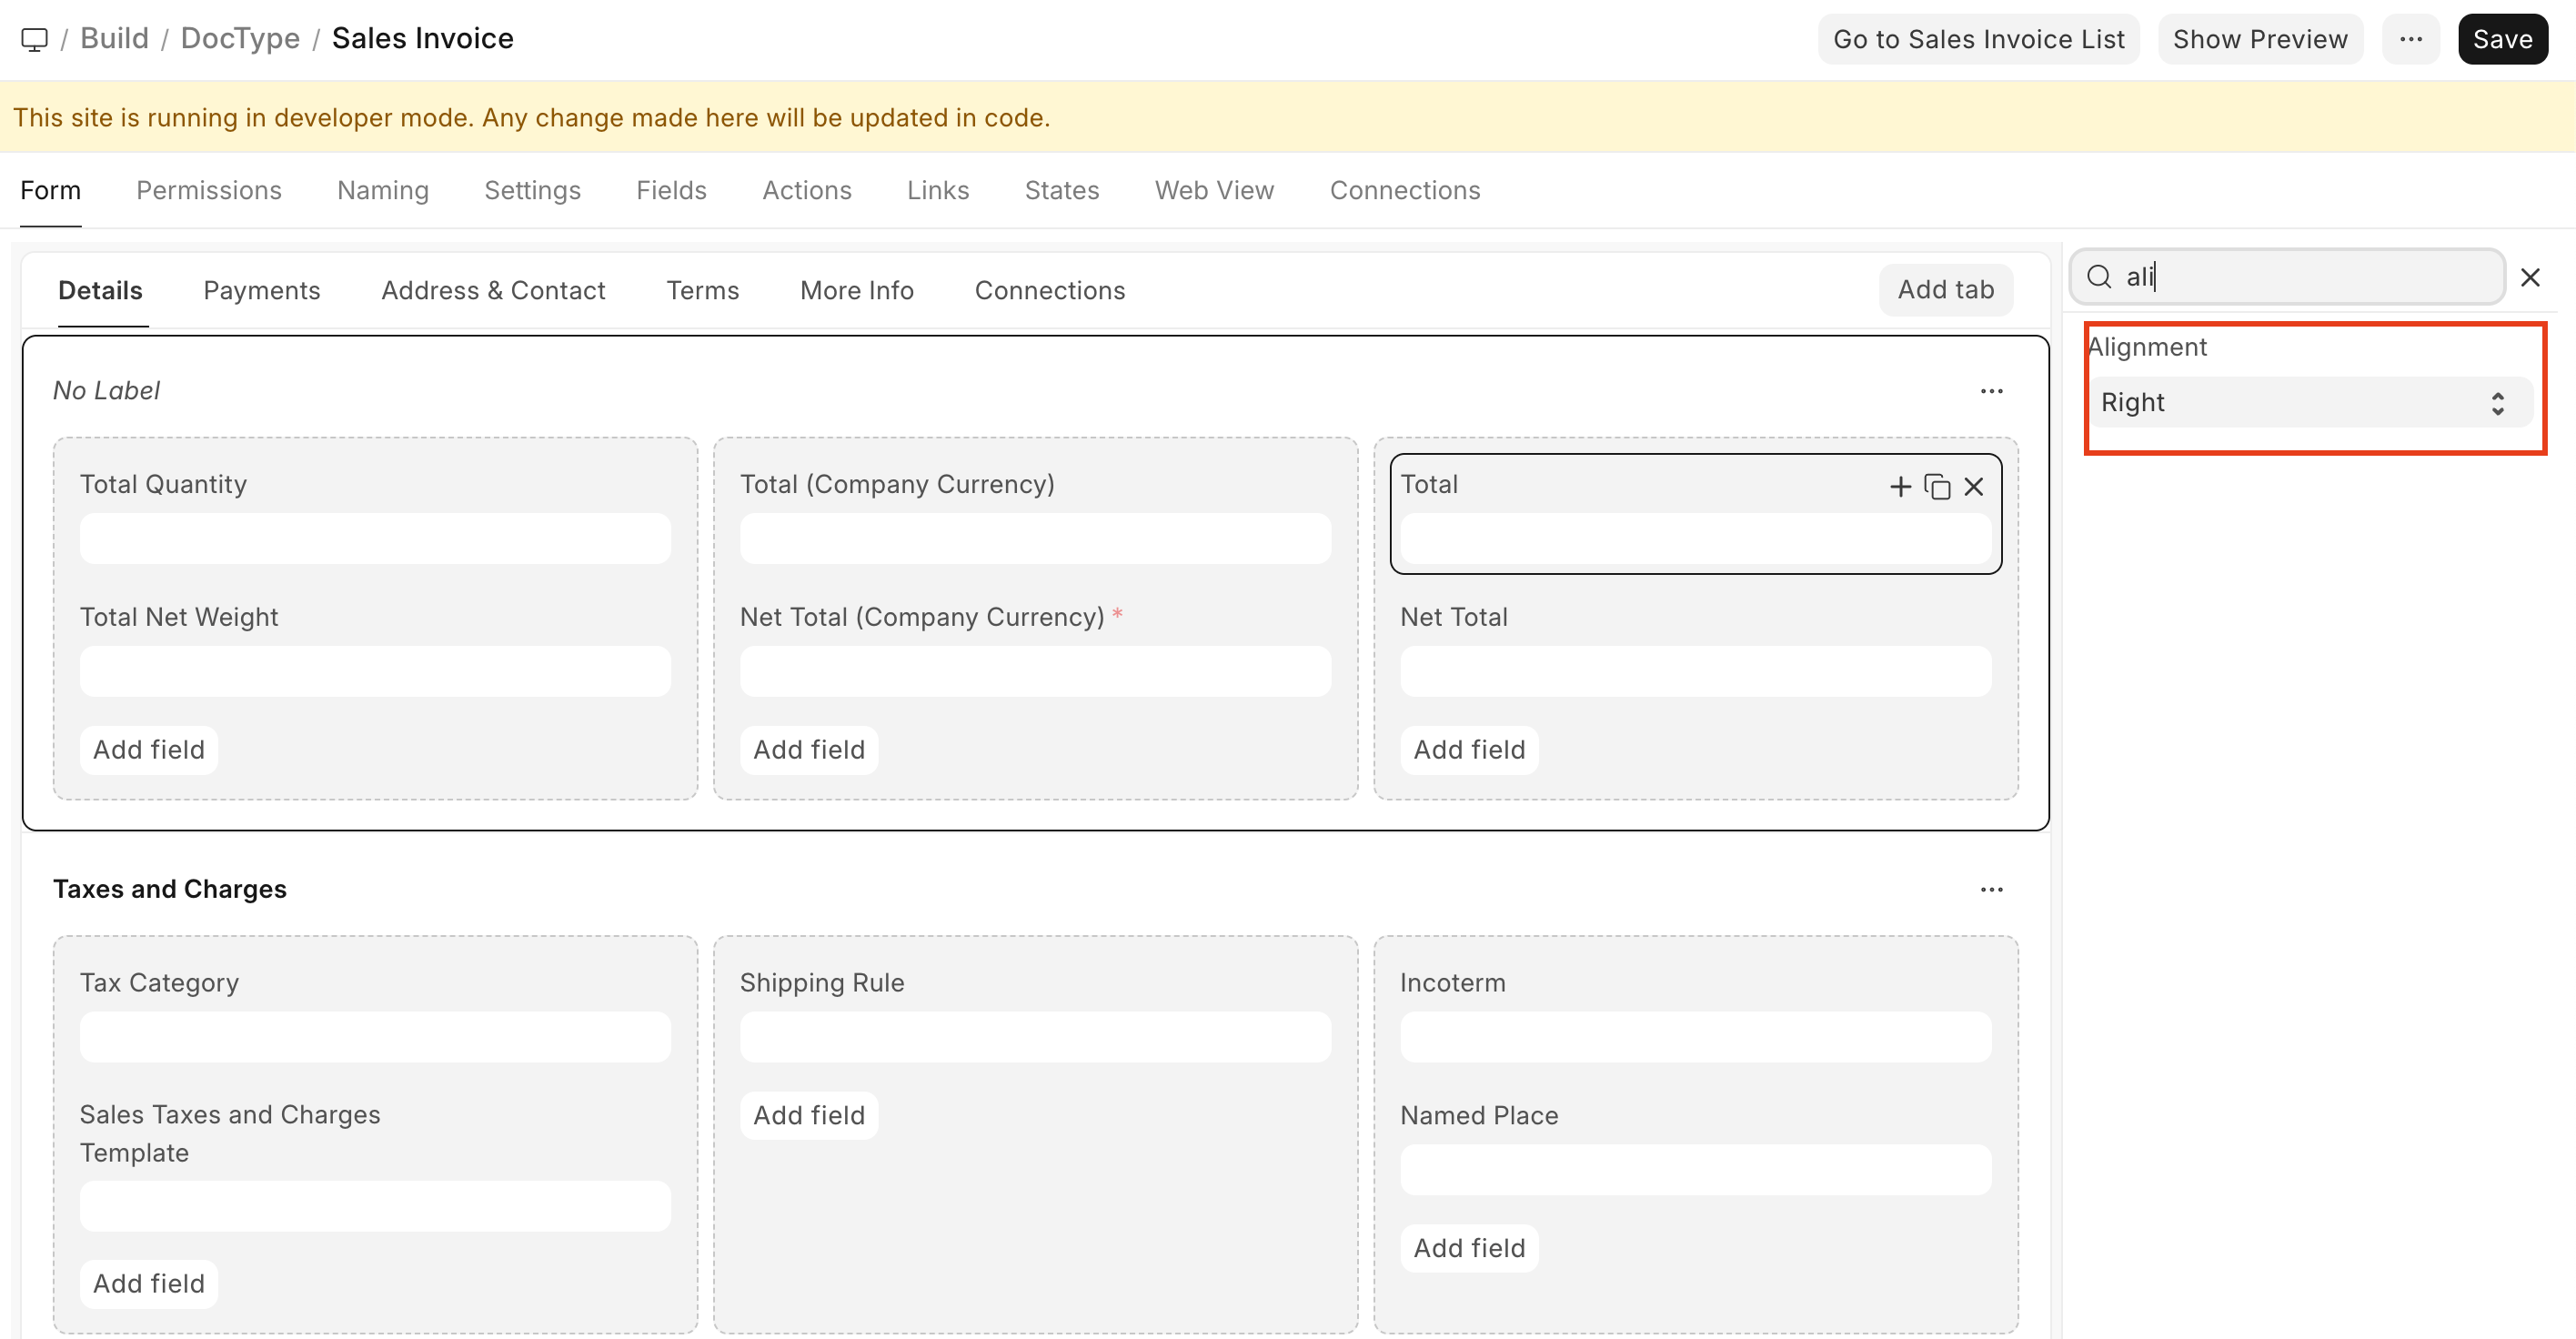The width and height of the screenshot is (2576, 1339).
Task: Clear the property search with X icon
Action: 2530,277
